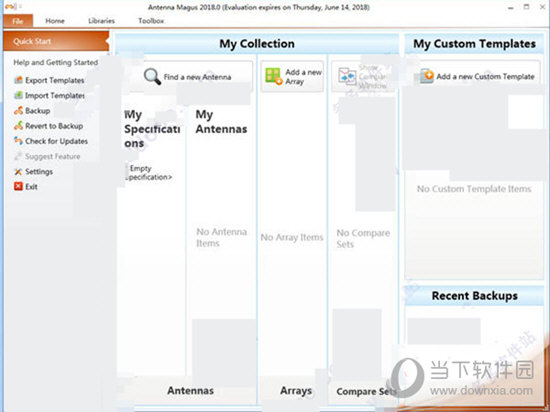Click the red Exit icon
The width and height of the screenshot is (550, 412).
pos(18,187)
